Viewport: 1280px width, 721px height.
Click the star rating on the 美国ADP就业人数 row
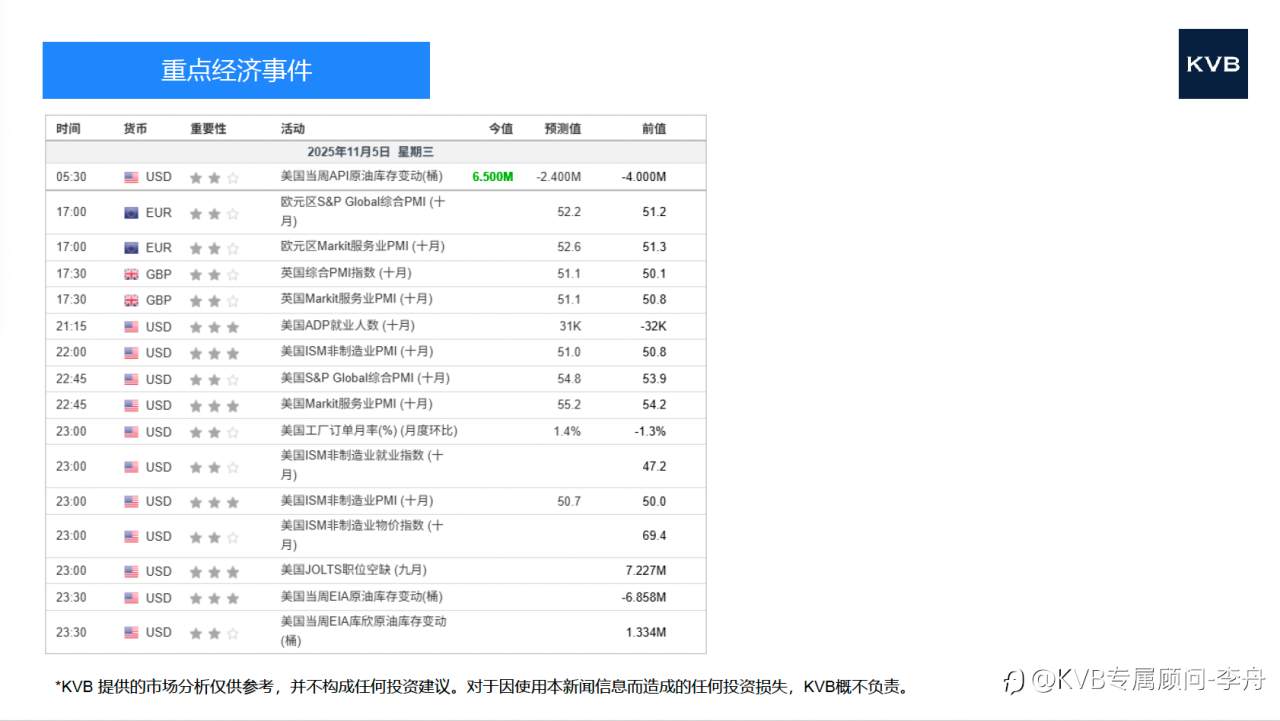(x=214, y=325)
